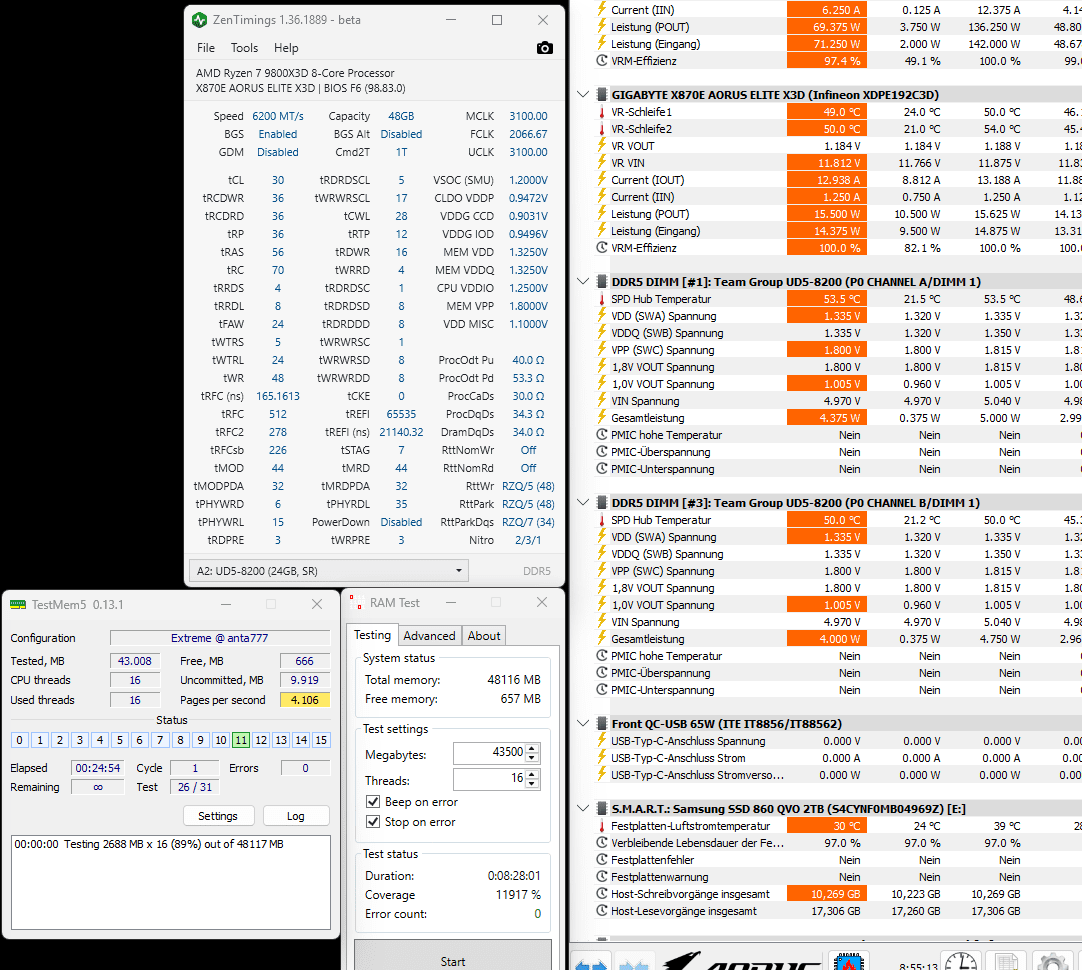
Task: Click the Host-Lesevorgänge insgesamt row label
Action: coord(683,911)
